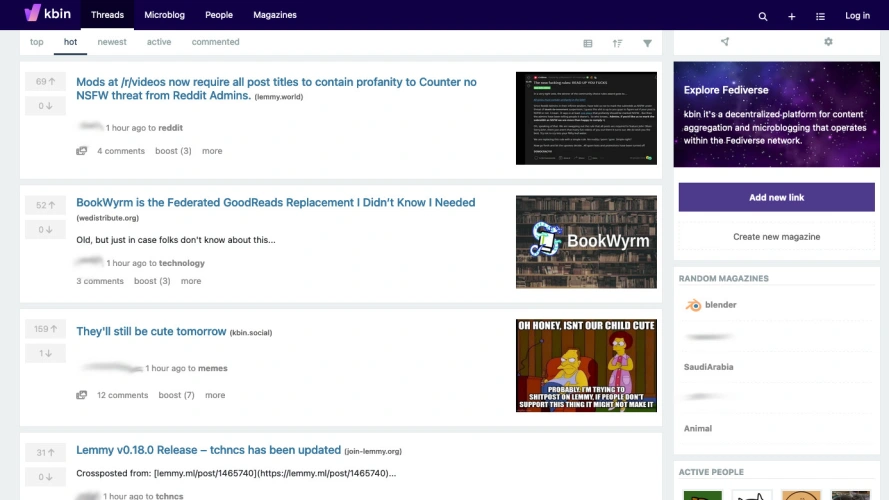The width and height of the screenshot is (889, 500).
Task: Open sidebar settings gear icon
Action: point(828,42)
